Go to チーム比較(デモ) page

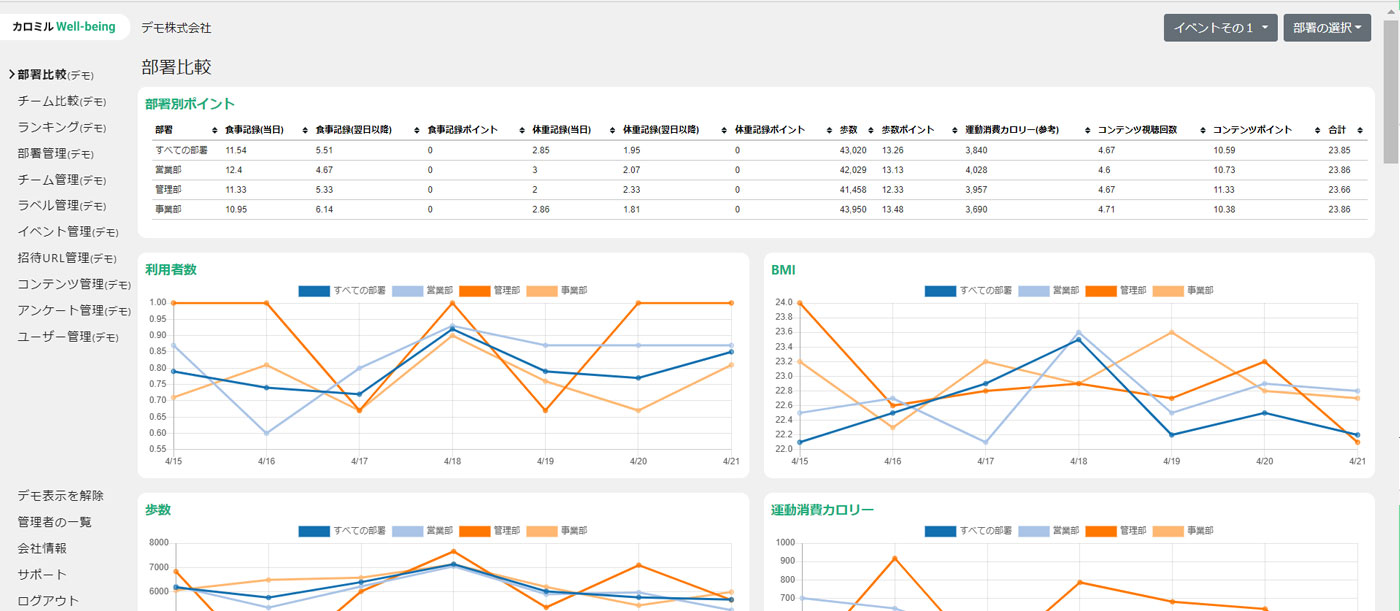pos(62,101)
